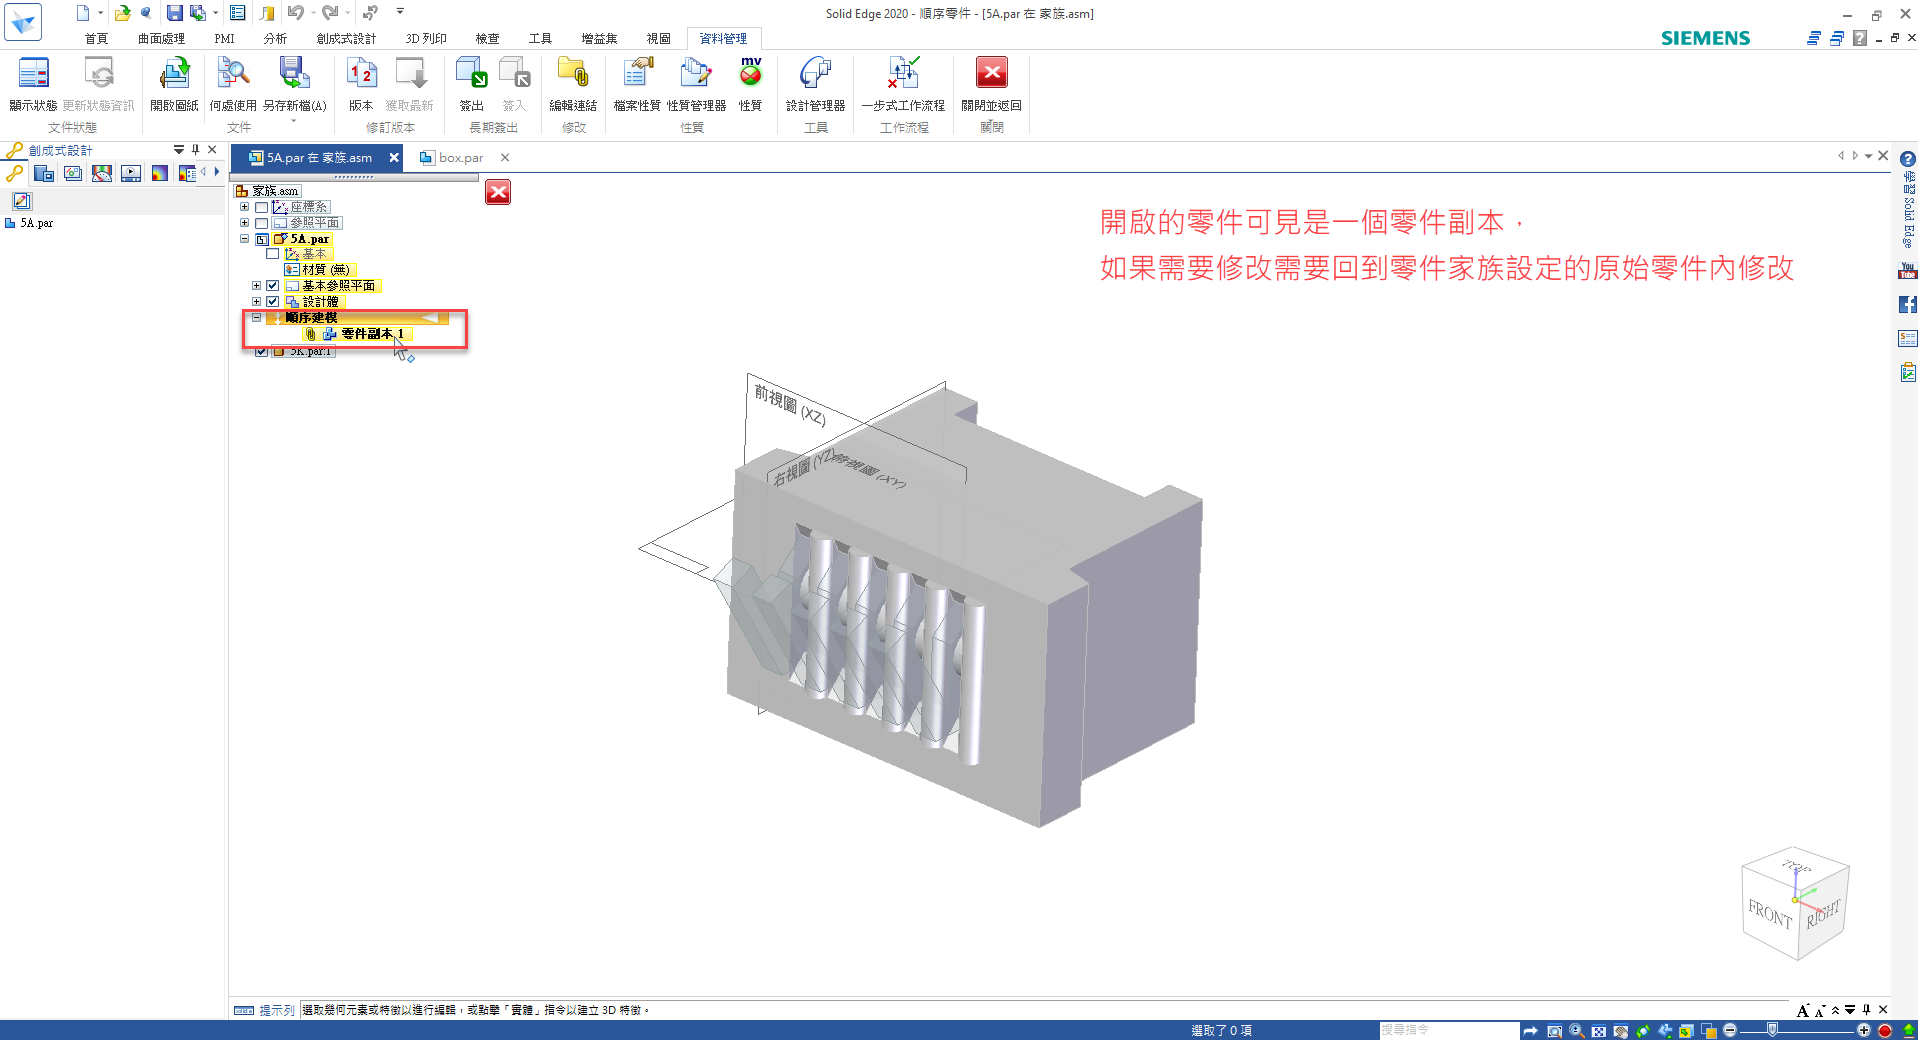Select 5A.par in the left panel list

pos(37,223)
